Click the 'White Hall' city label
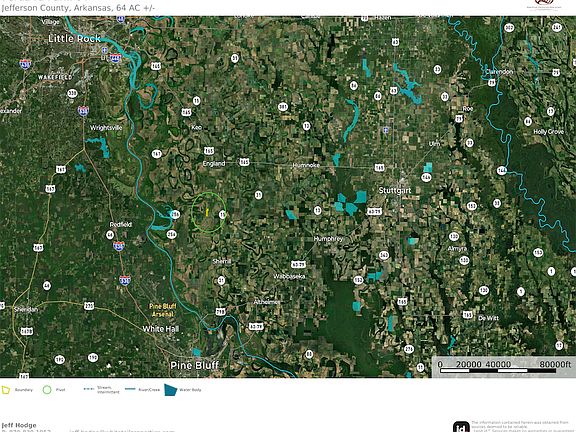This screenshot has height=432, width=576. [x=161, y=329]
